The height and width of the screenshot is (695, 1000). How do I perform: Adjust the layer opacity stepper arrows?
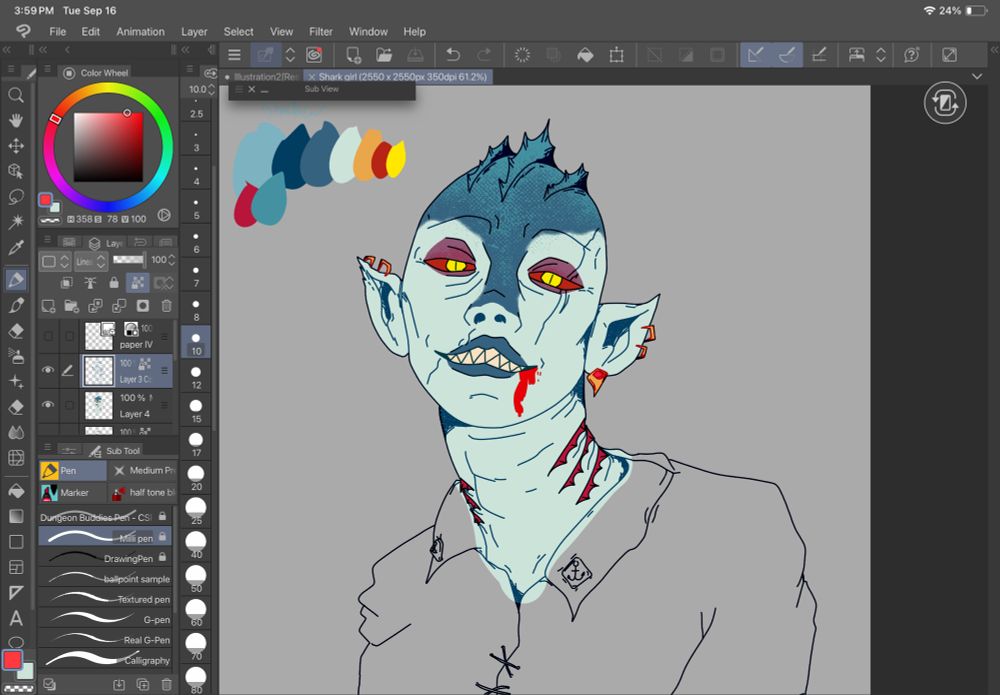[x=173, y=261]
